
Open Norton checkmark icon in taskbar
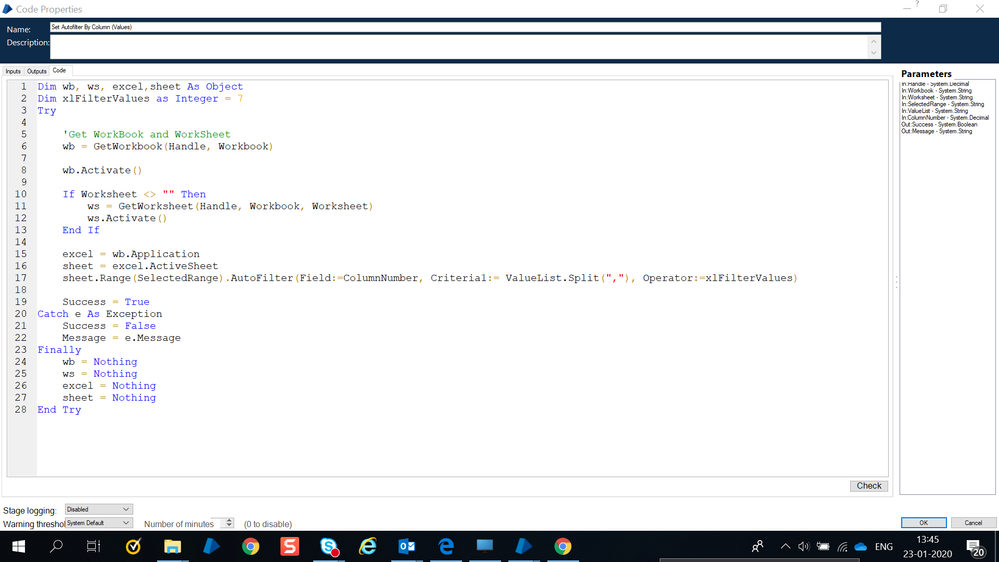pyautogui.click(x=133, y=546)
